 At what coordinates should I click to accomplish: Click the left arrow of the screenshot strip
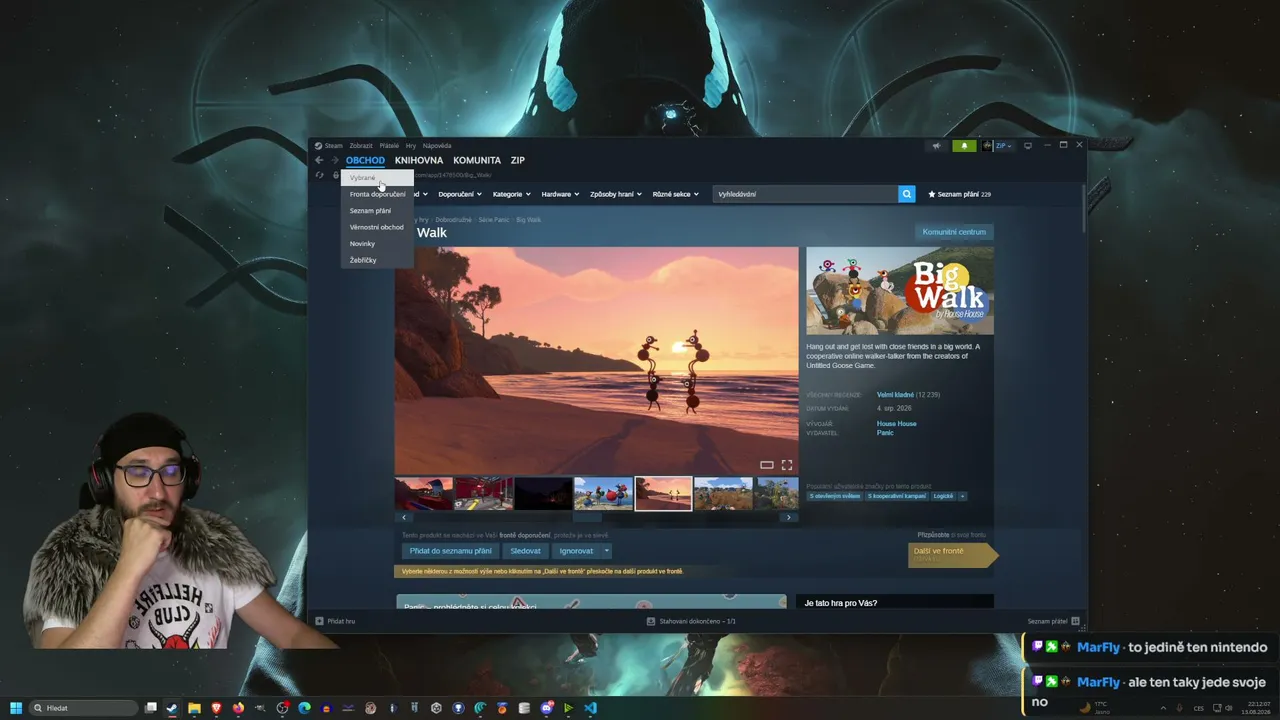[x=404, y=517]
